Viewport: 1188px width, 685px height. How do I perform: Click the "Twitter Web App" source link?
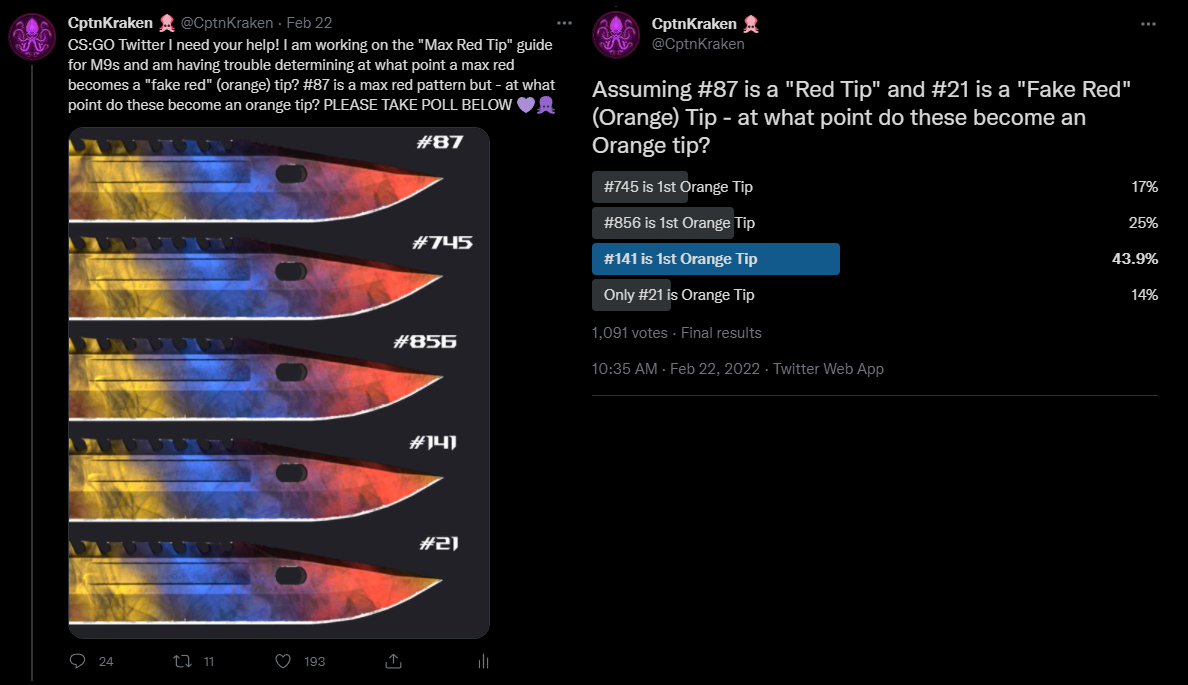pyautogui.click(x=828, y=369)
